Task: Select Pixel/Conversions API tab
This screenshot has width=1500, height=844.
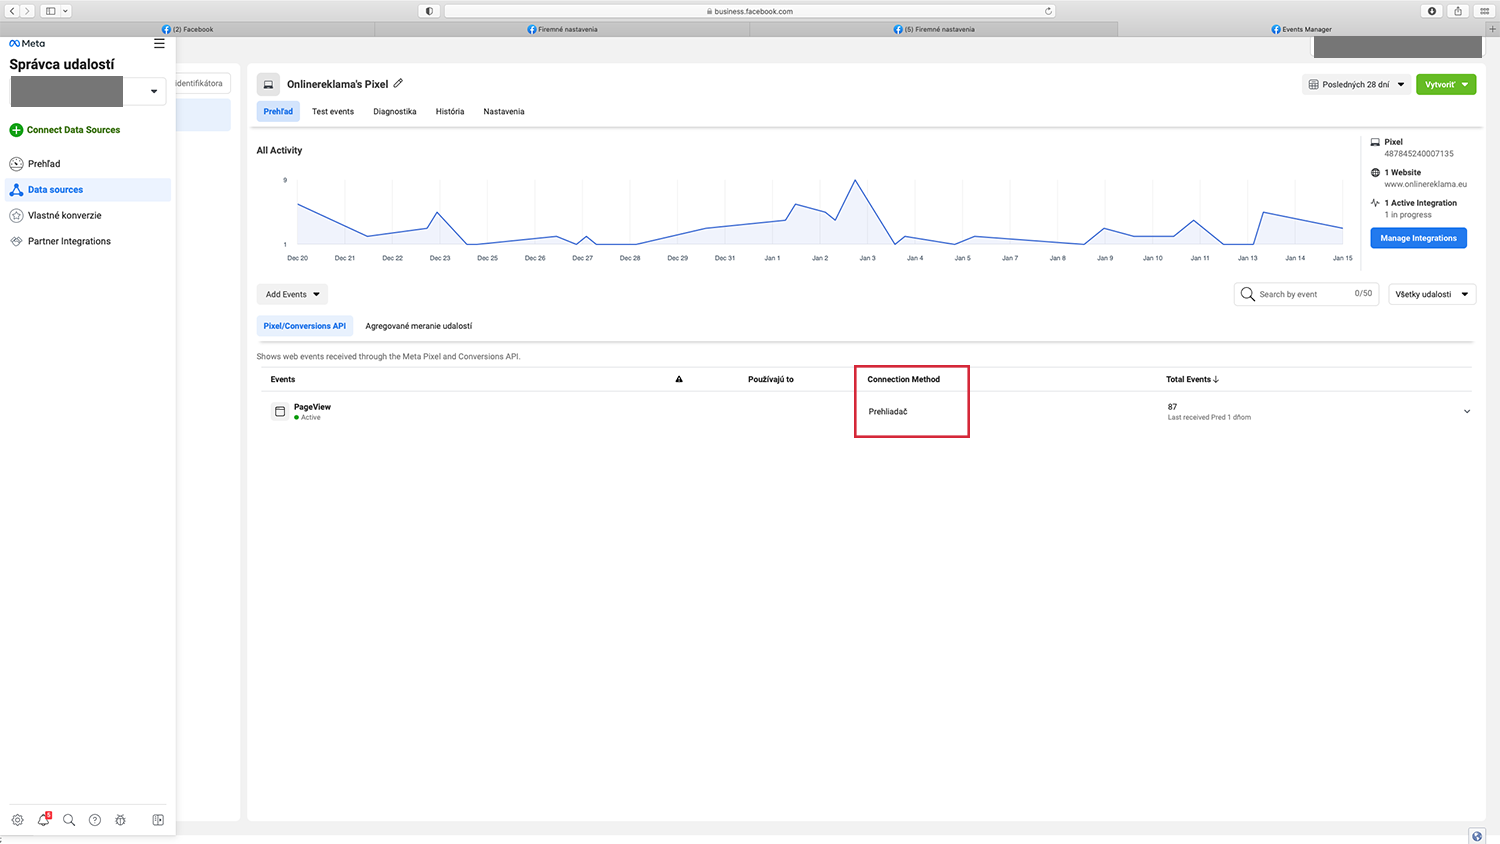Action: click(x=305, y=326)
